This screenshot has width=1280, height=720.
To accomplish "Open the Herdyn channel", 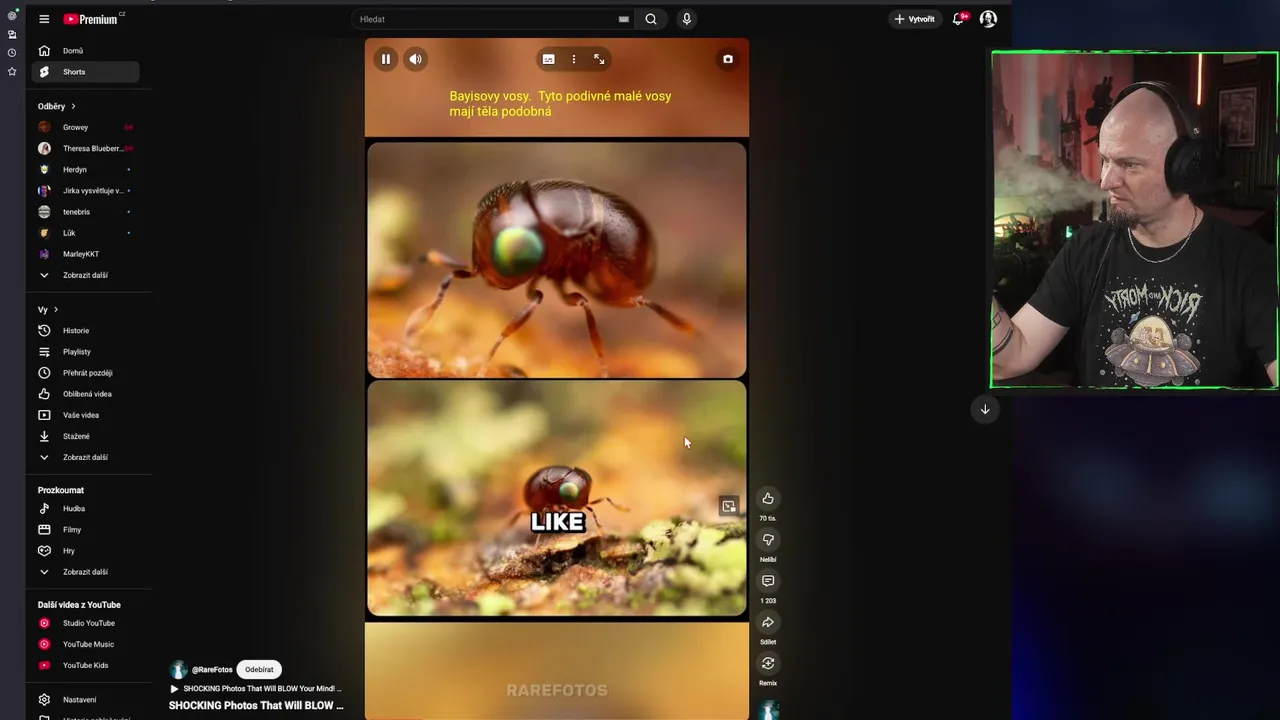I will coord(85,169).
